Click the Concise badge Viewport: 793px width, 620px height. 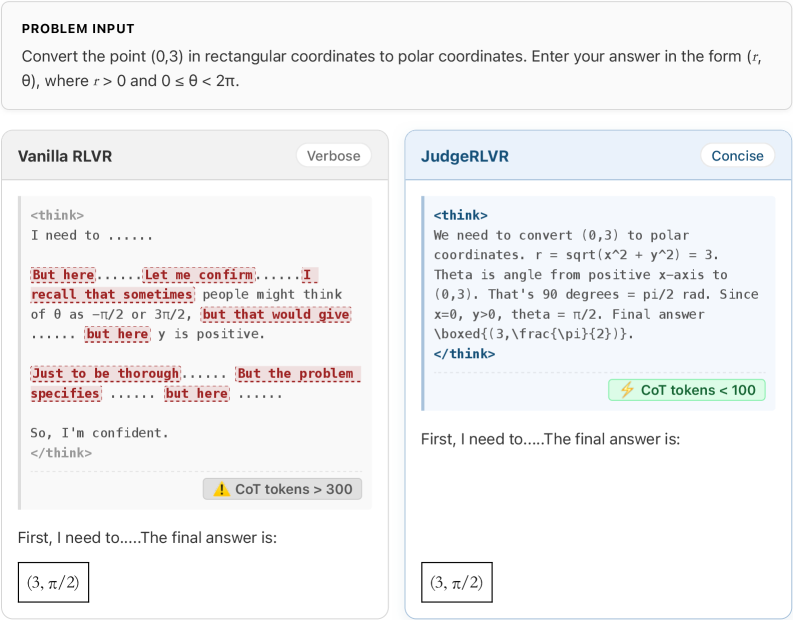(x=737, y=156)
